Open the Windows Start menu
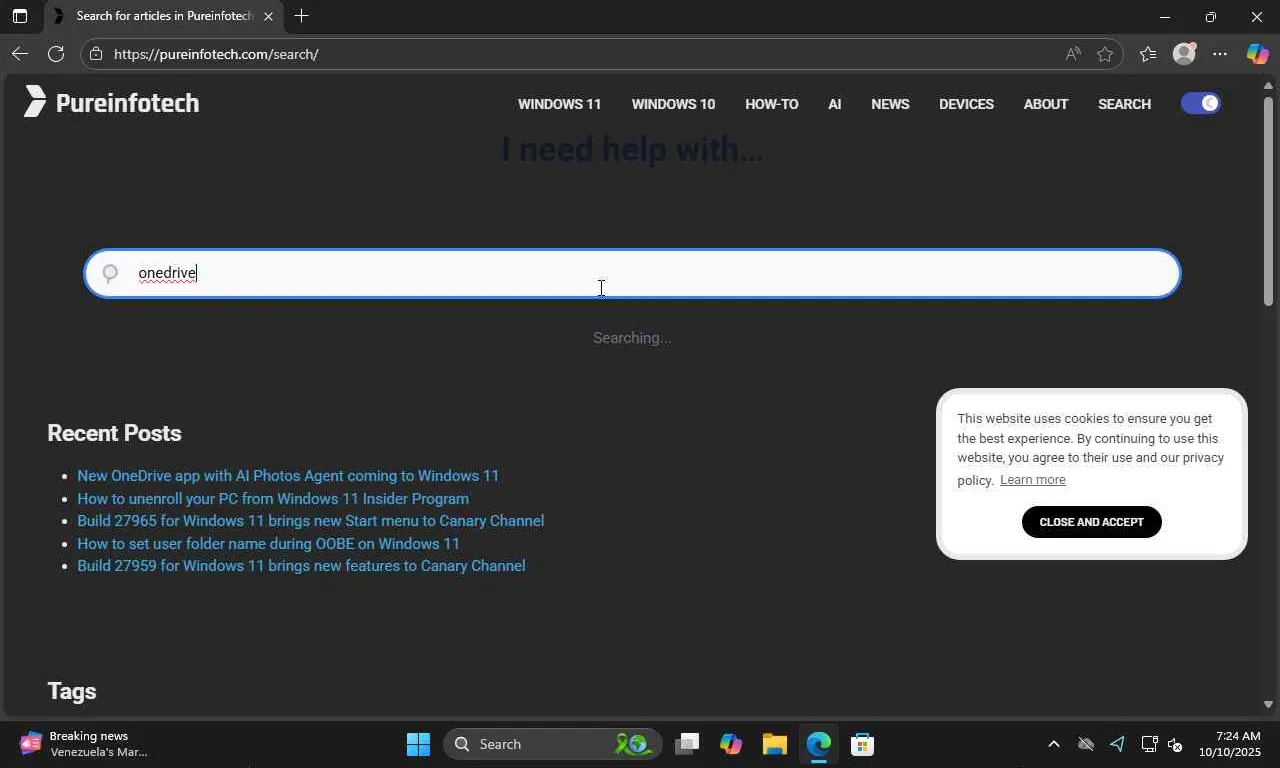 [x=418, y=744]
